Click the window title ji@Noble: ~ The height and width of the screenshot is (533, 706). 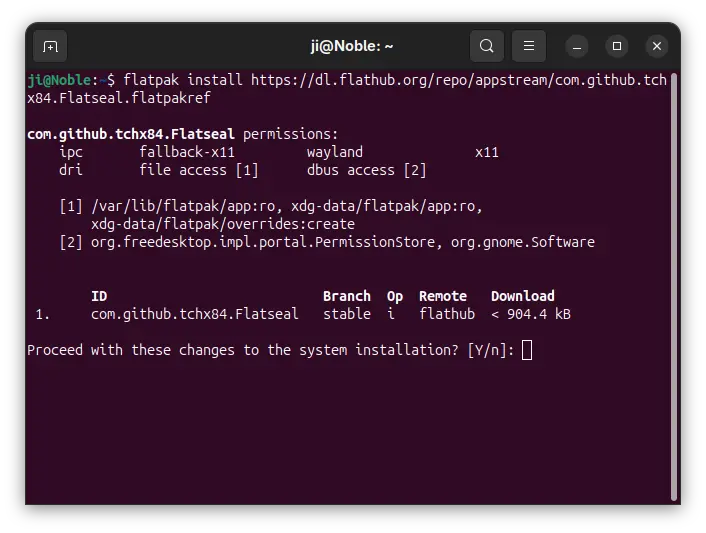[352, 46]
